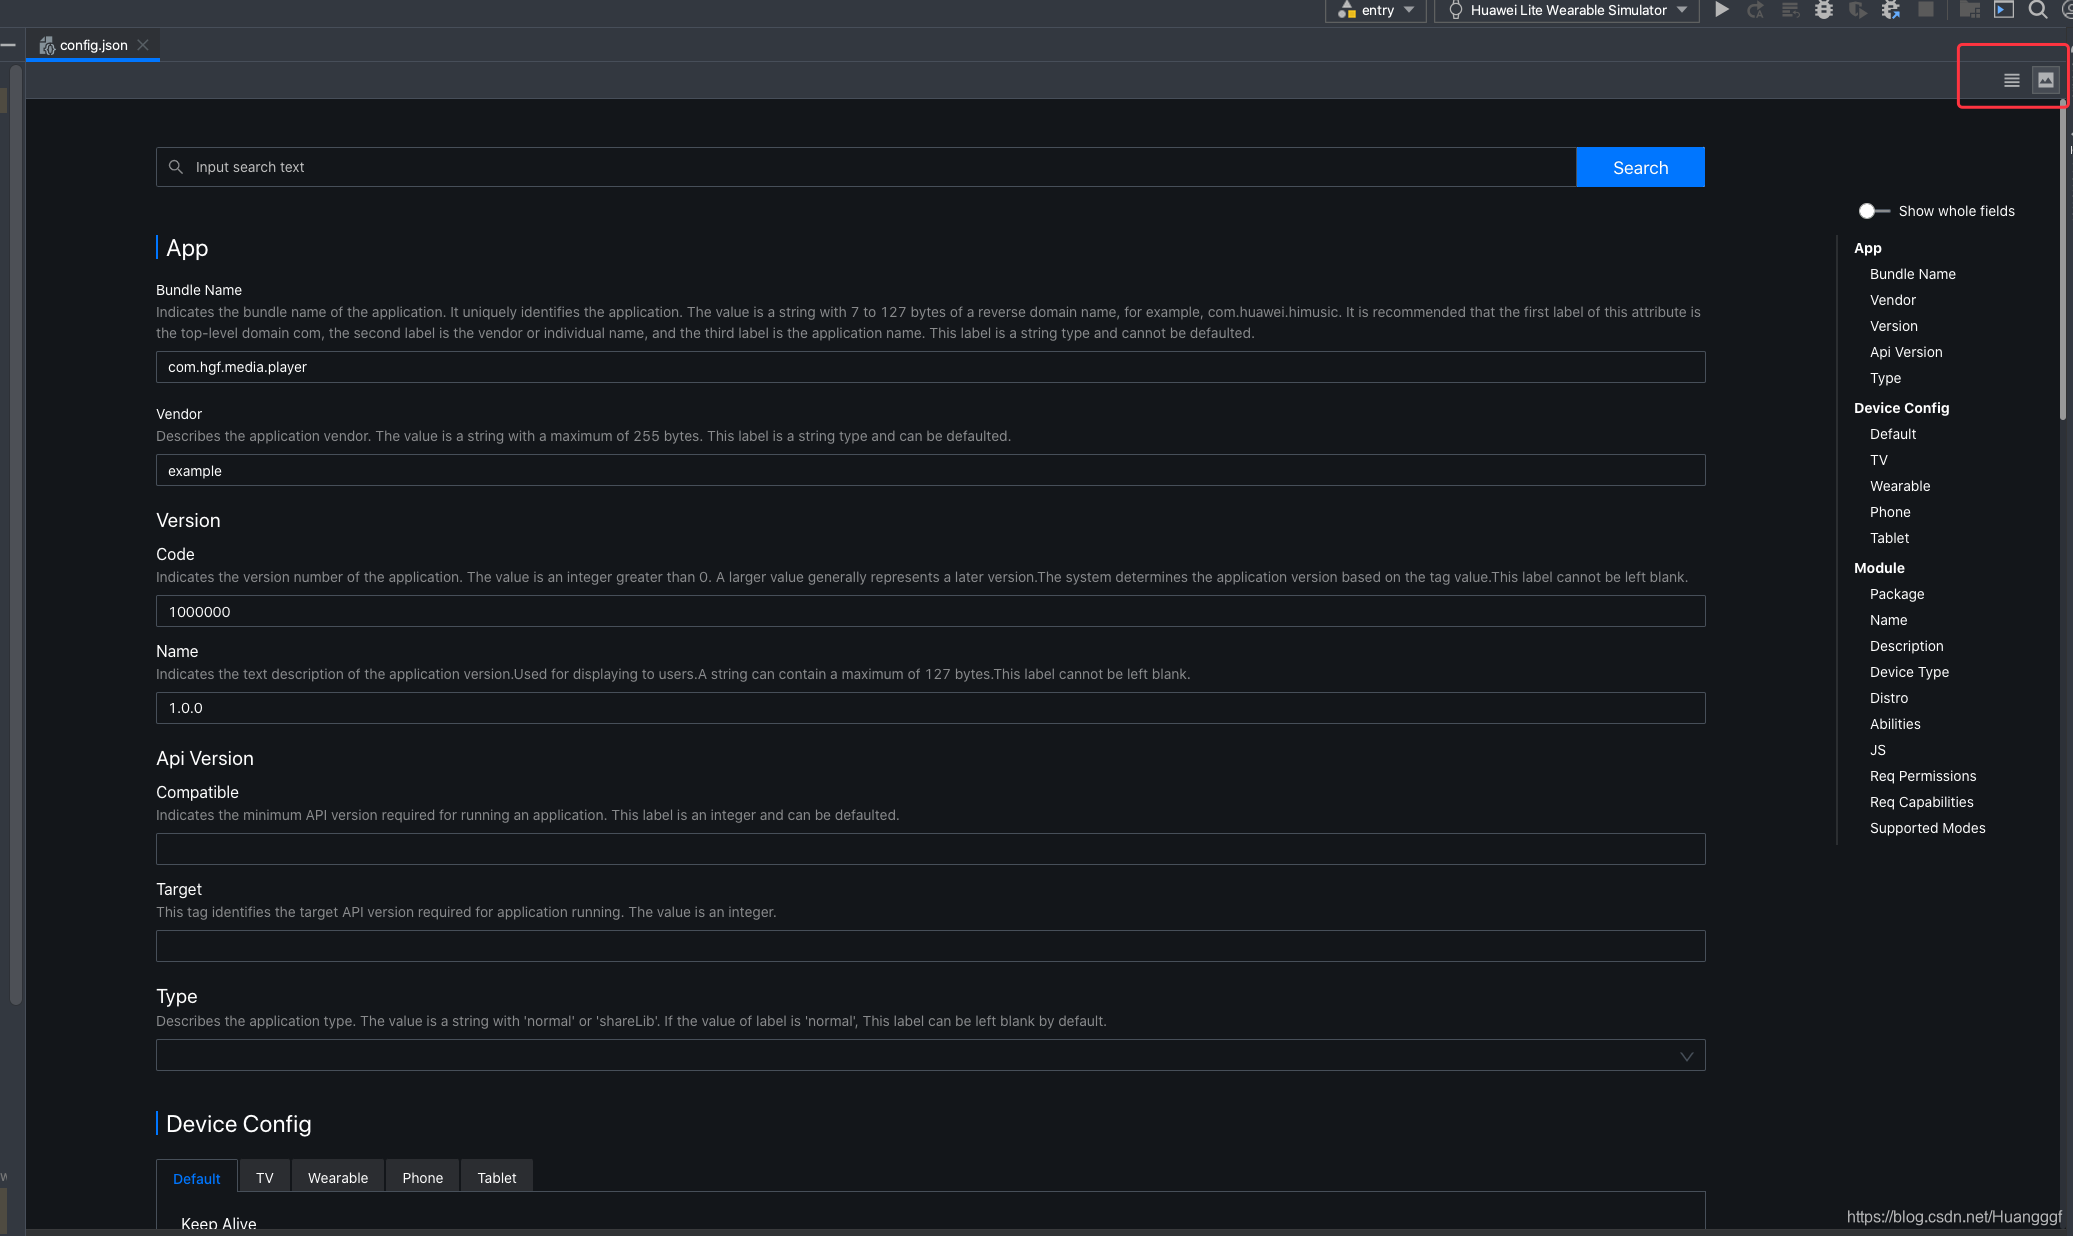Click the project structure folder icon

click(1970, 10)
